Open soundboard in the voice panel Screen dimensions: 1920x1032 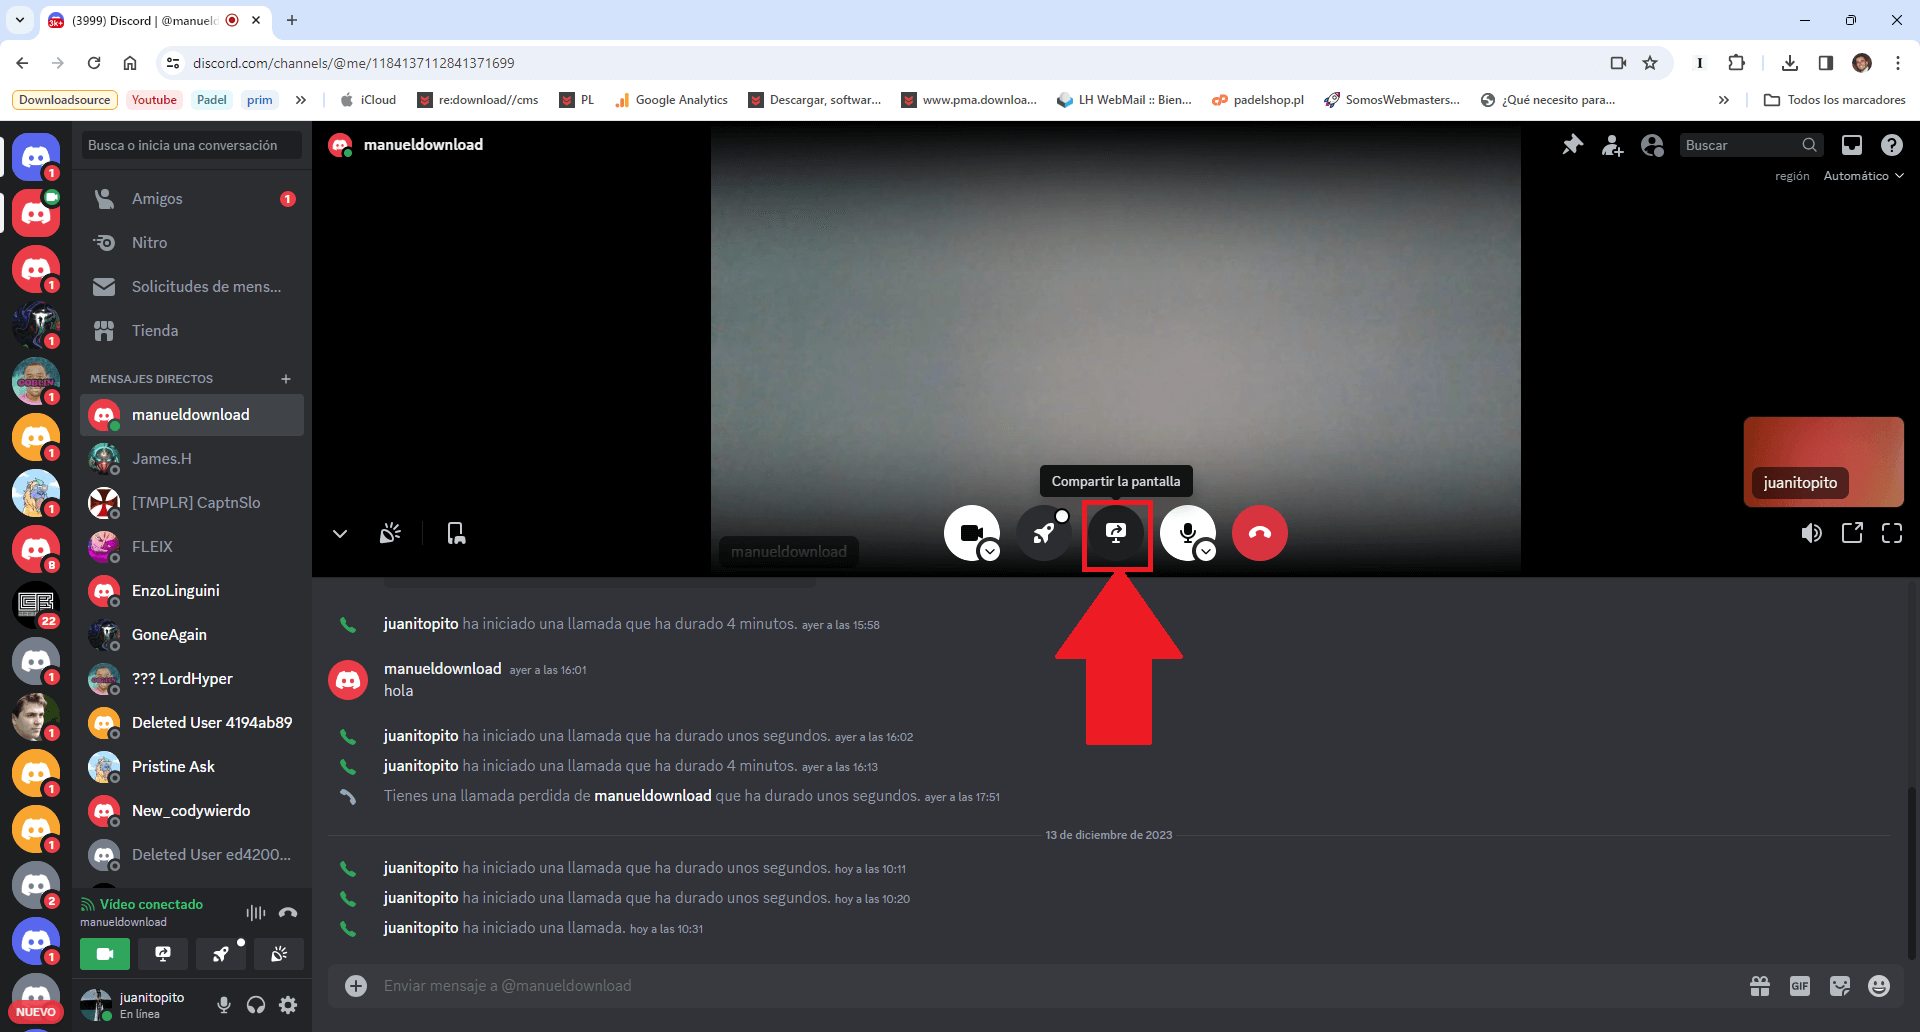pos(279,954)
